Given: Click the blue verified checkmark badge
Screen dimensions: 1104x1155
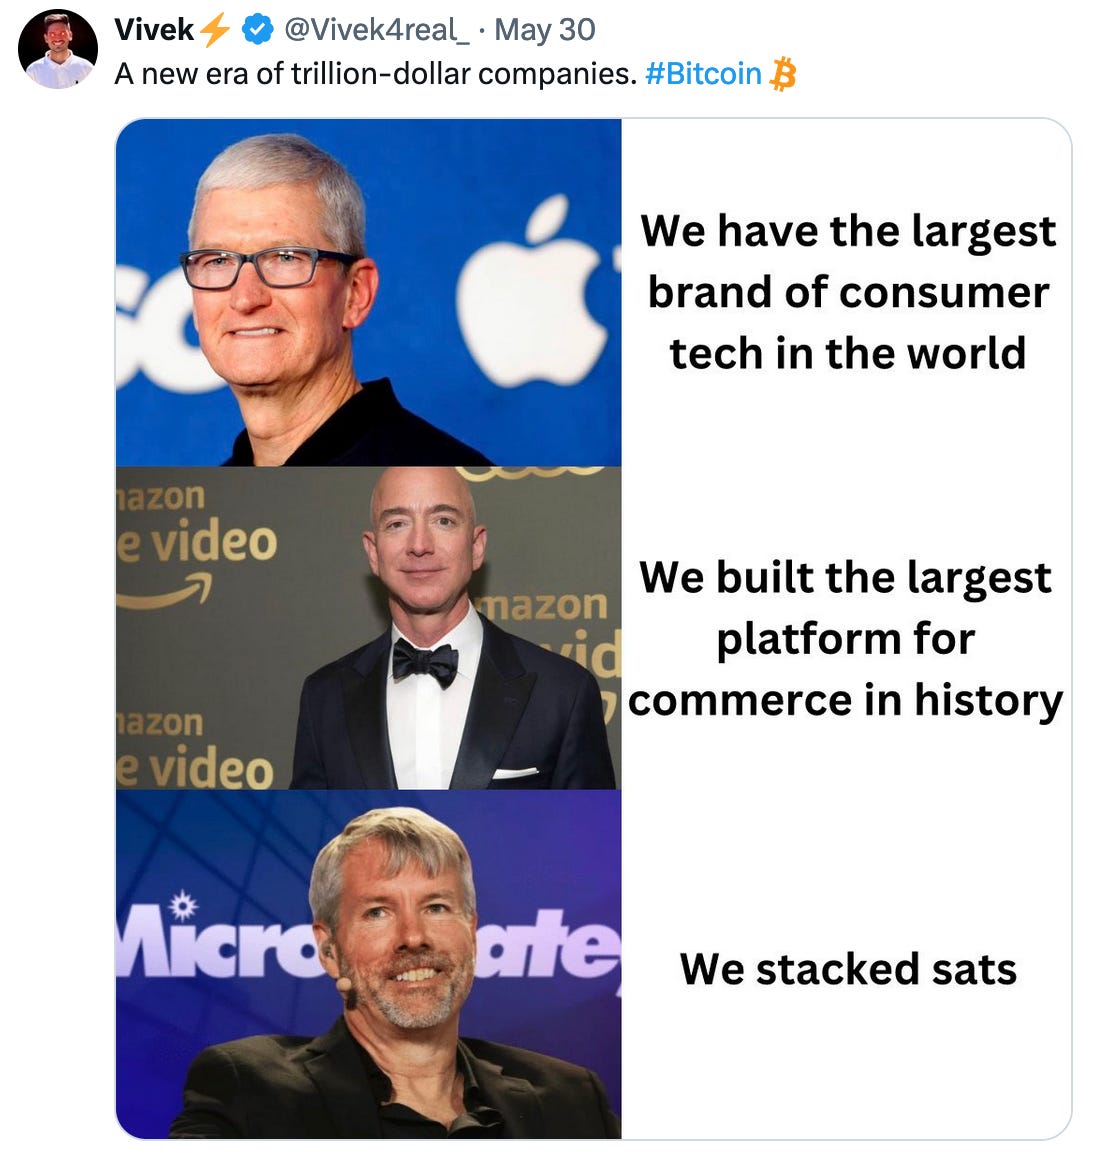Looking at the screenshot, I should coord(258,30).
